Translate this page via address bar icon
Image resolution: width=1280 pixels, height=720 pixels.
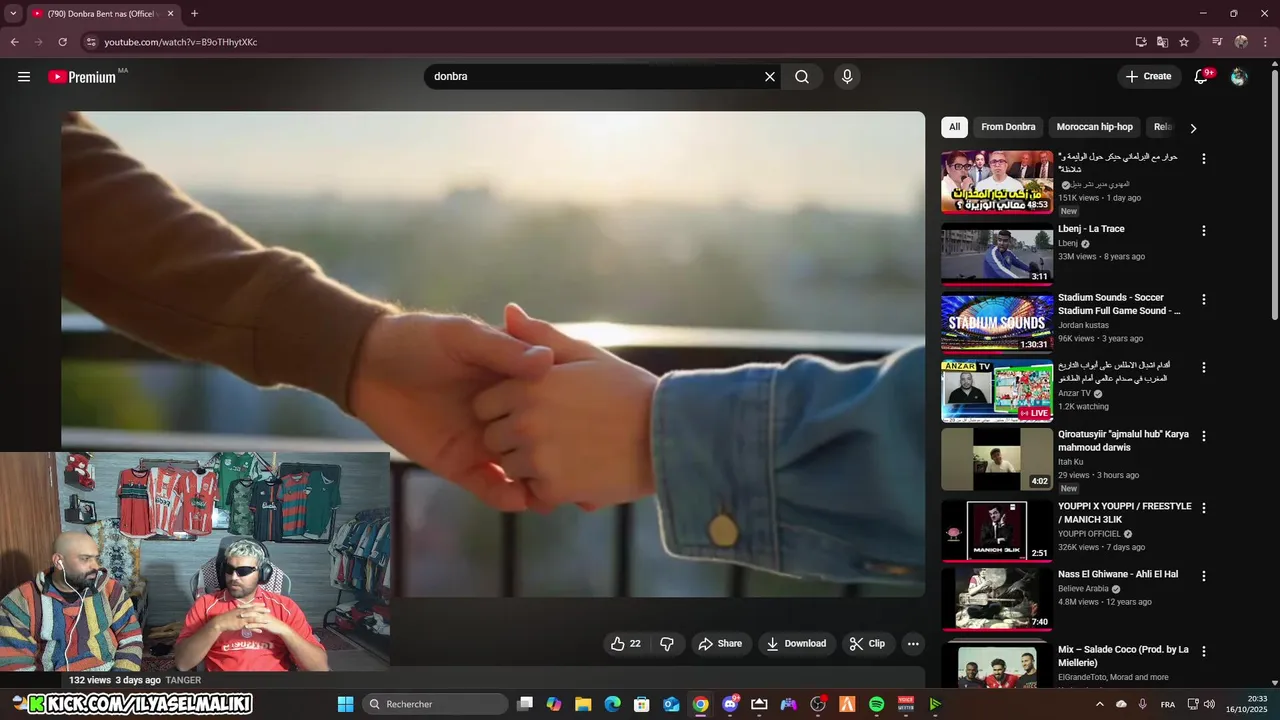[1162, 42]
